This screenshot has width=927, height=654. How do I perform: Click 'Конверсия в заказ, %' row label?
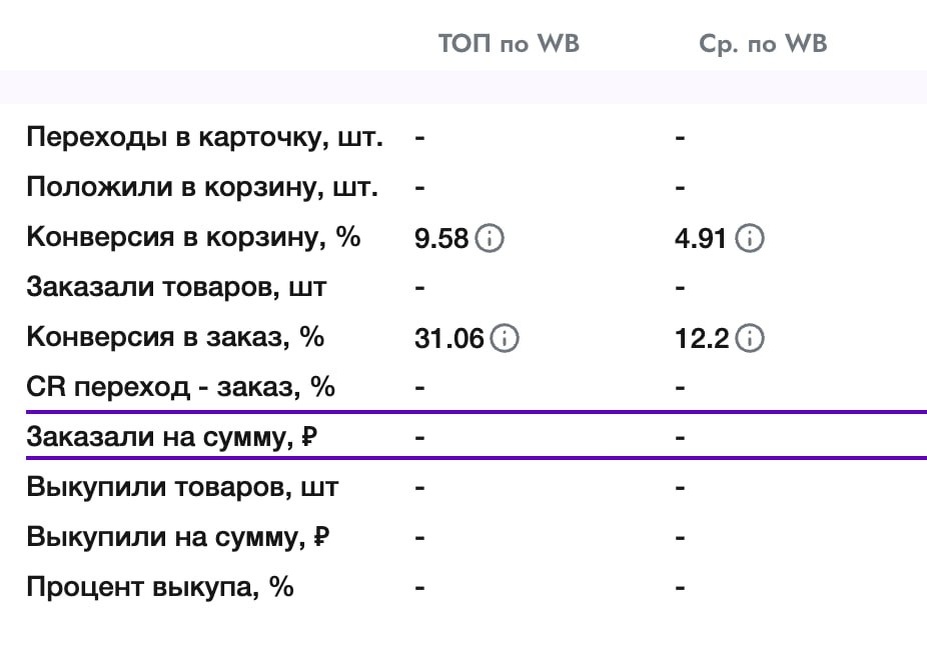[175, 338]
